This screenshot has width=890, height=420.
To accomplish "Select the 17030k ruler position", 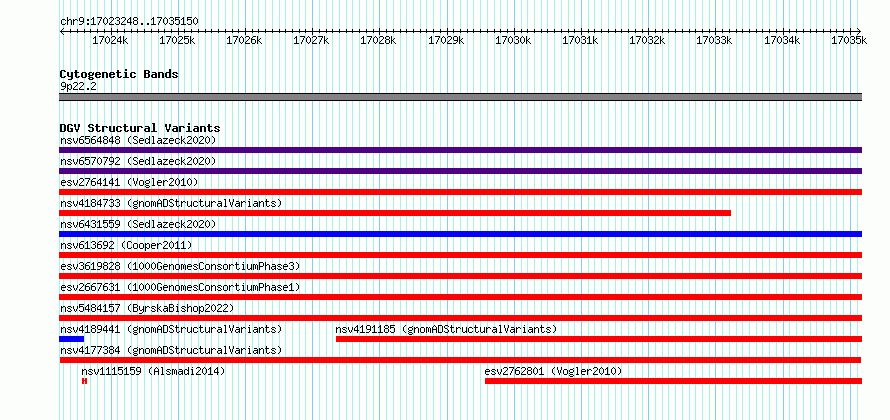I will click(514, 40).
